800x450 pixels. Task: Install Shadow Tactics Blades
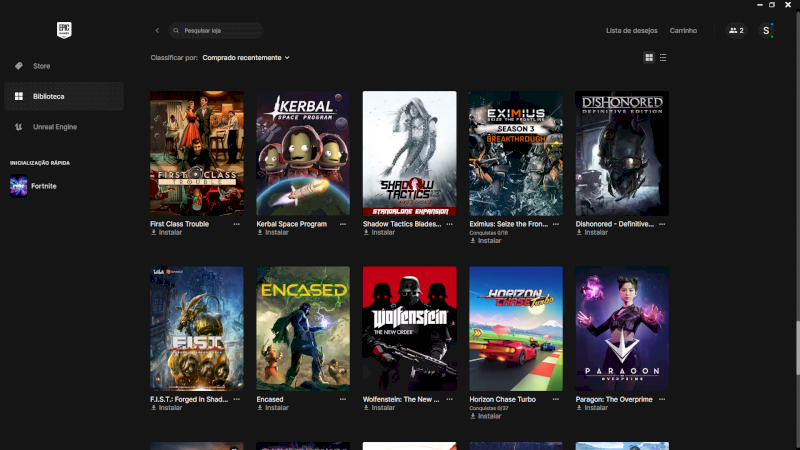(379, 233)
